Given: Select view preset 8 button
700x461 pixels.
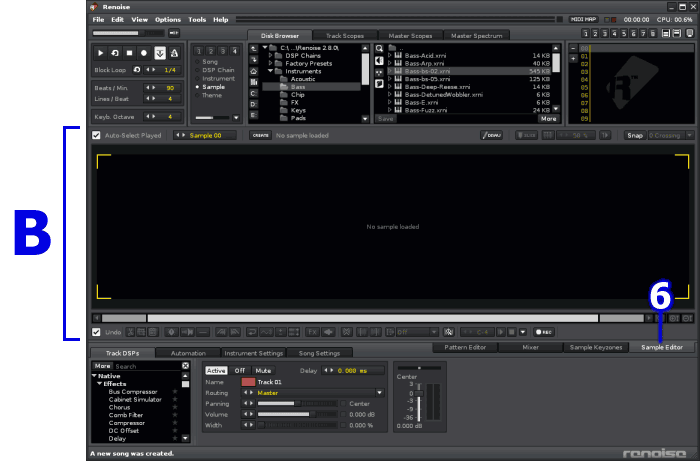Looking at the screenshot, I should tap(653, 33).
